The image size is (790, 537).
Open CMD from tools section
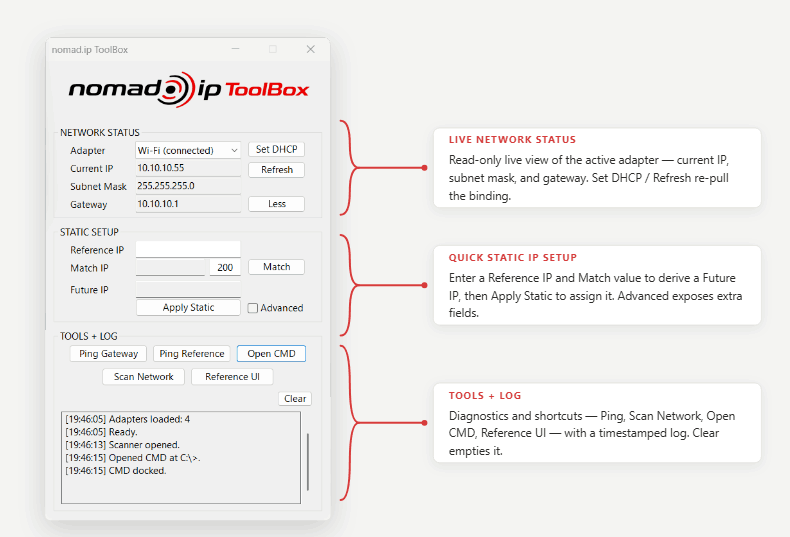pos(271,354)
